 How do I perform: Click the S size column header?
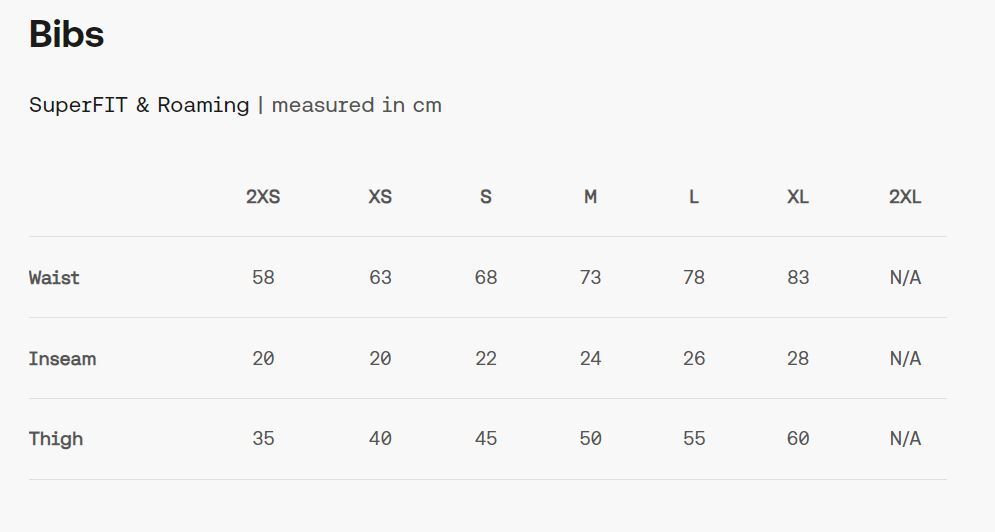coord(486,197)
